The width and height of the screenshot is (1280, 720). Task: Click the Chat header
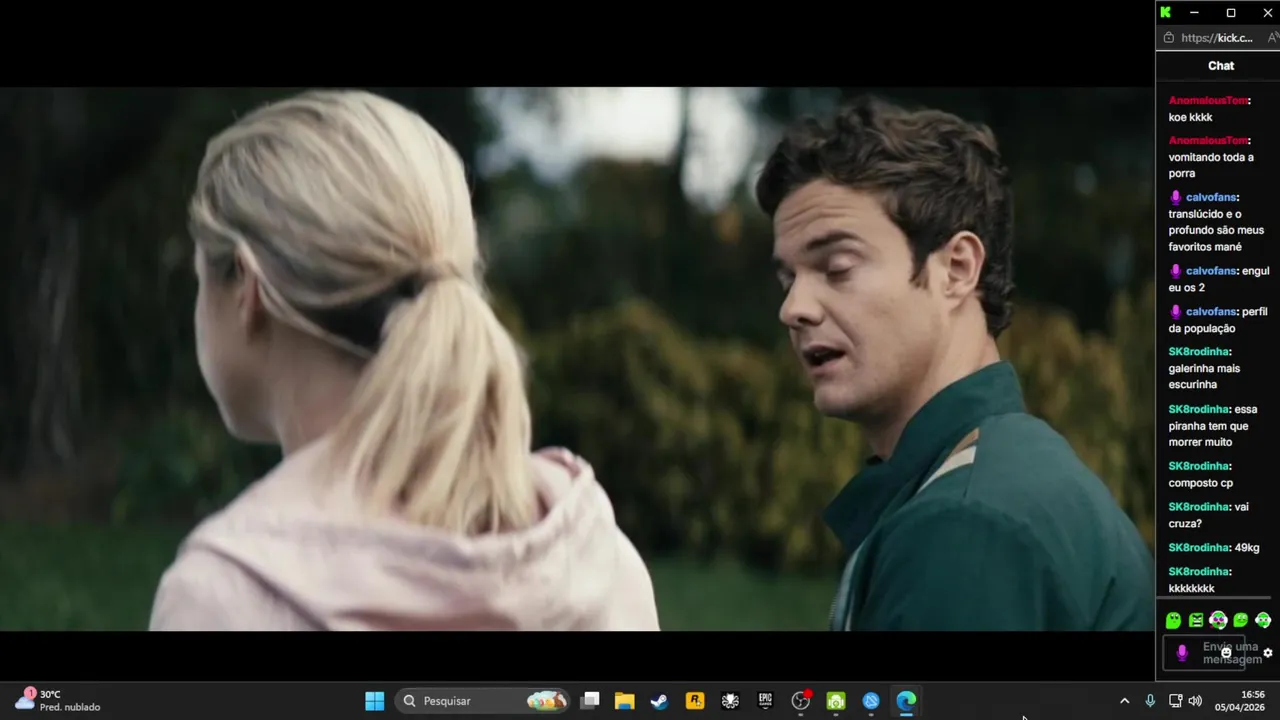[x=1221, y=65]
